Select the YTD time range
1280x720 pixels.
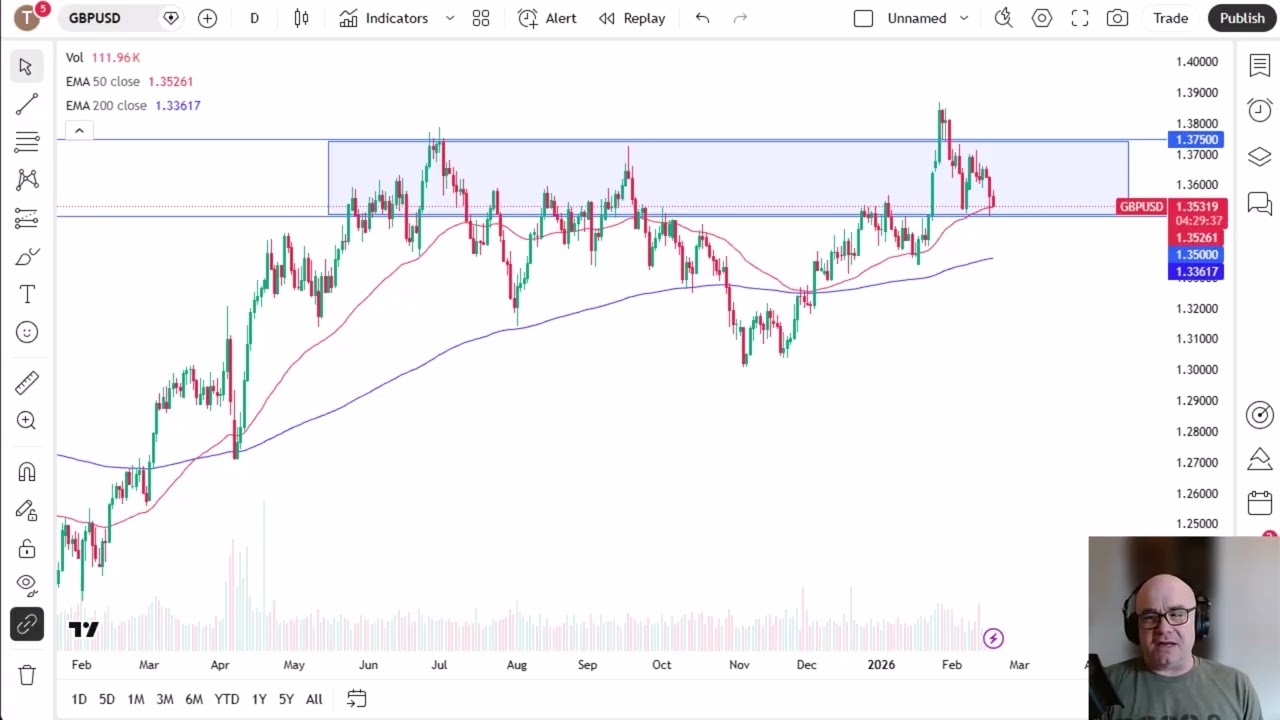pyautogui.click(x=227, y=699)
